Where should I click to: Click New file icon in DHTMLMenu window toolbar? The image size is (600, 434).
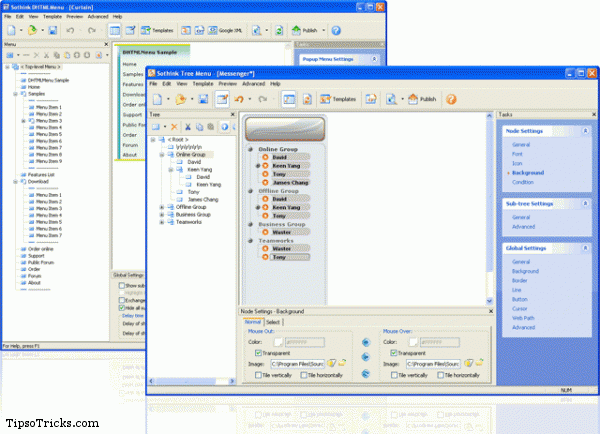11,30
